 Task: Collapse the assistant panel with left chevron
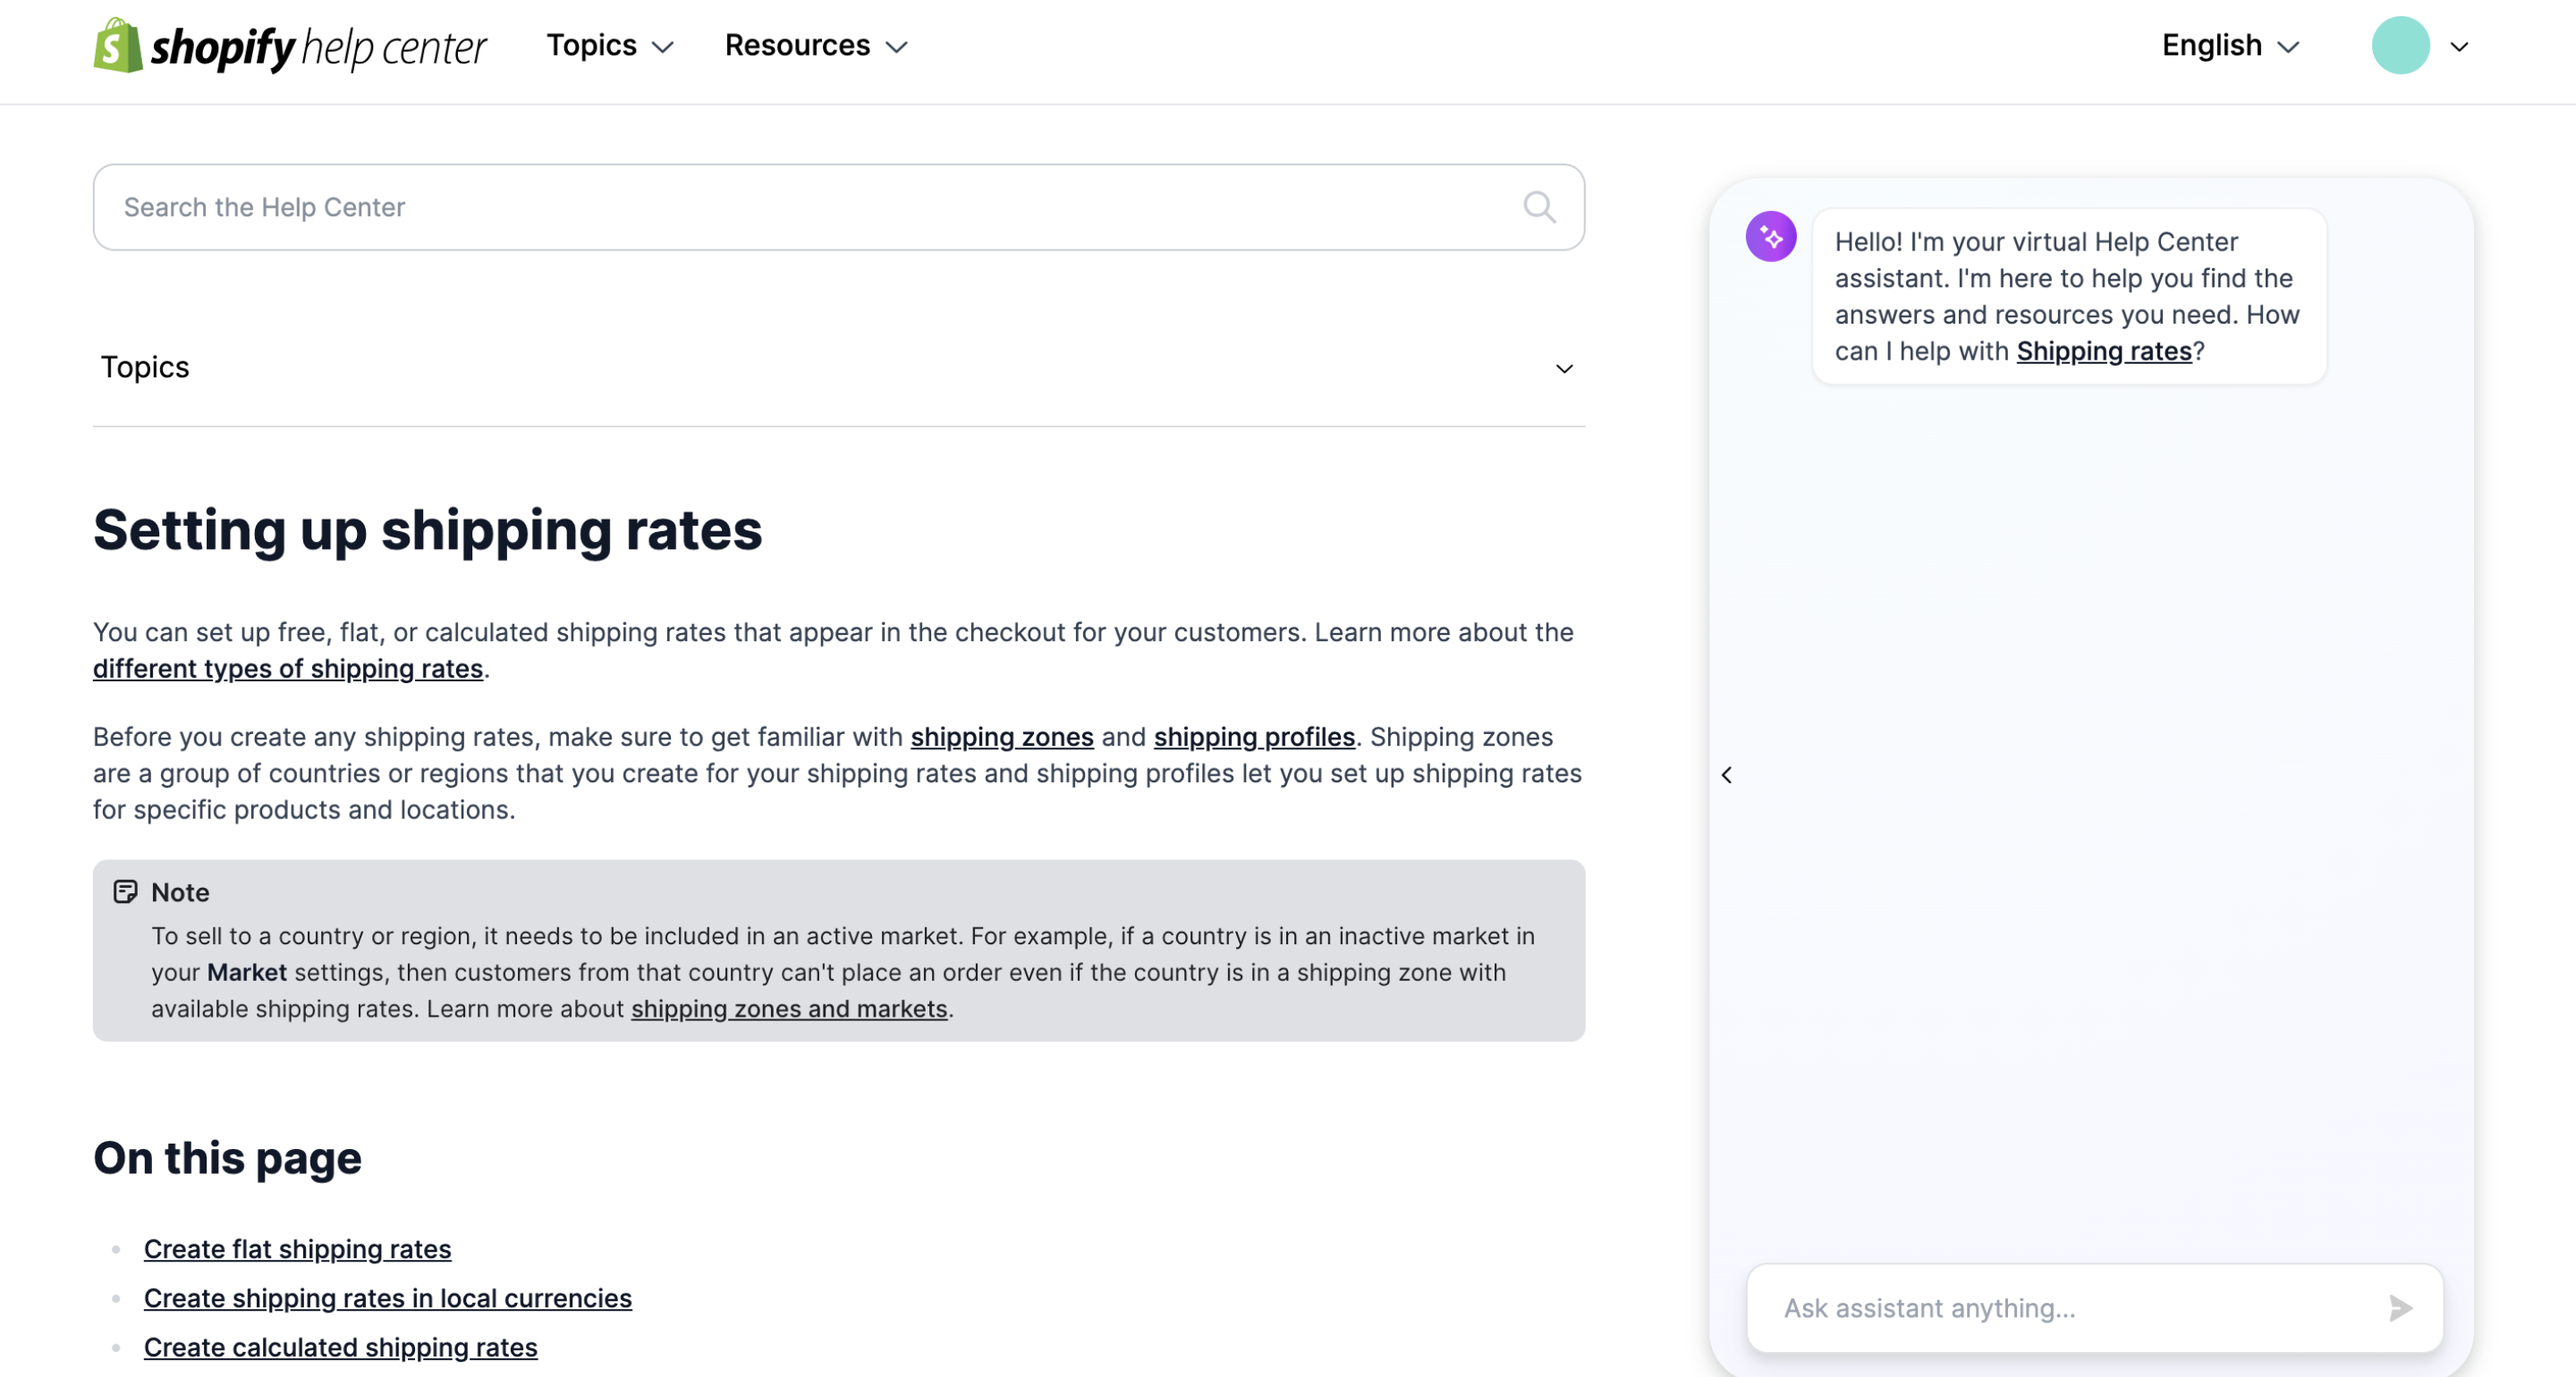point(1727,775)
